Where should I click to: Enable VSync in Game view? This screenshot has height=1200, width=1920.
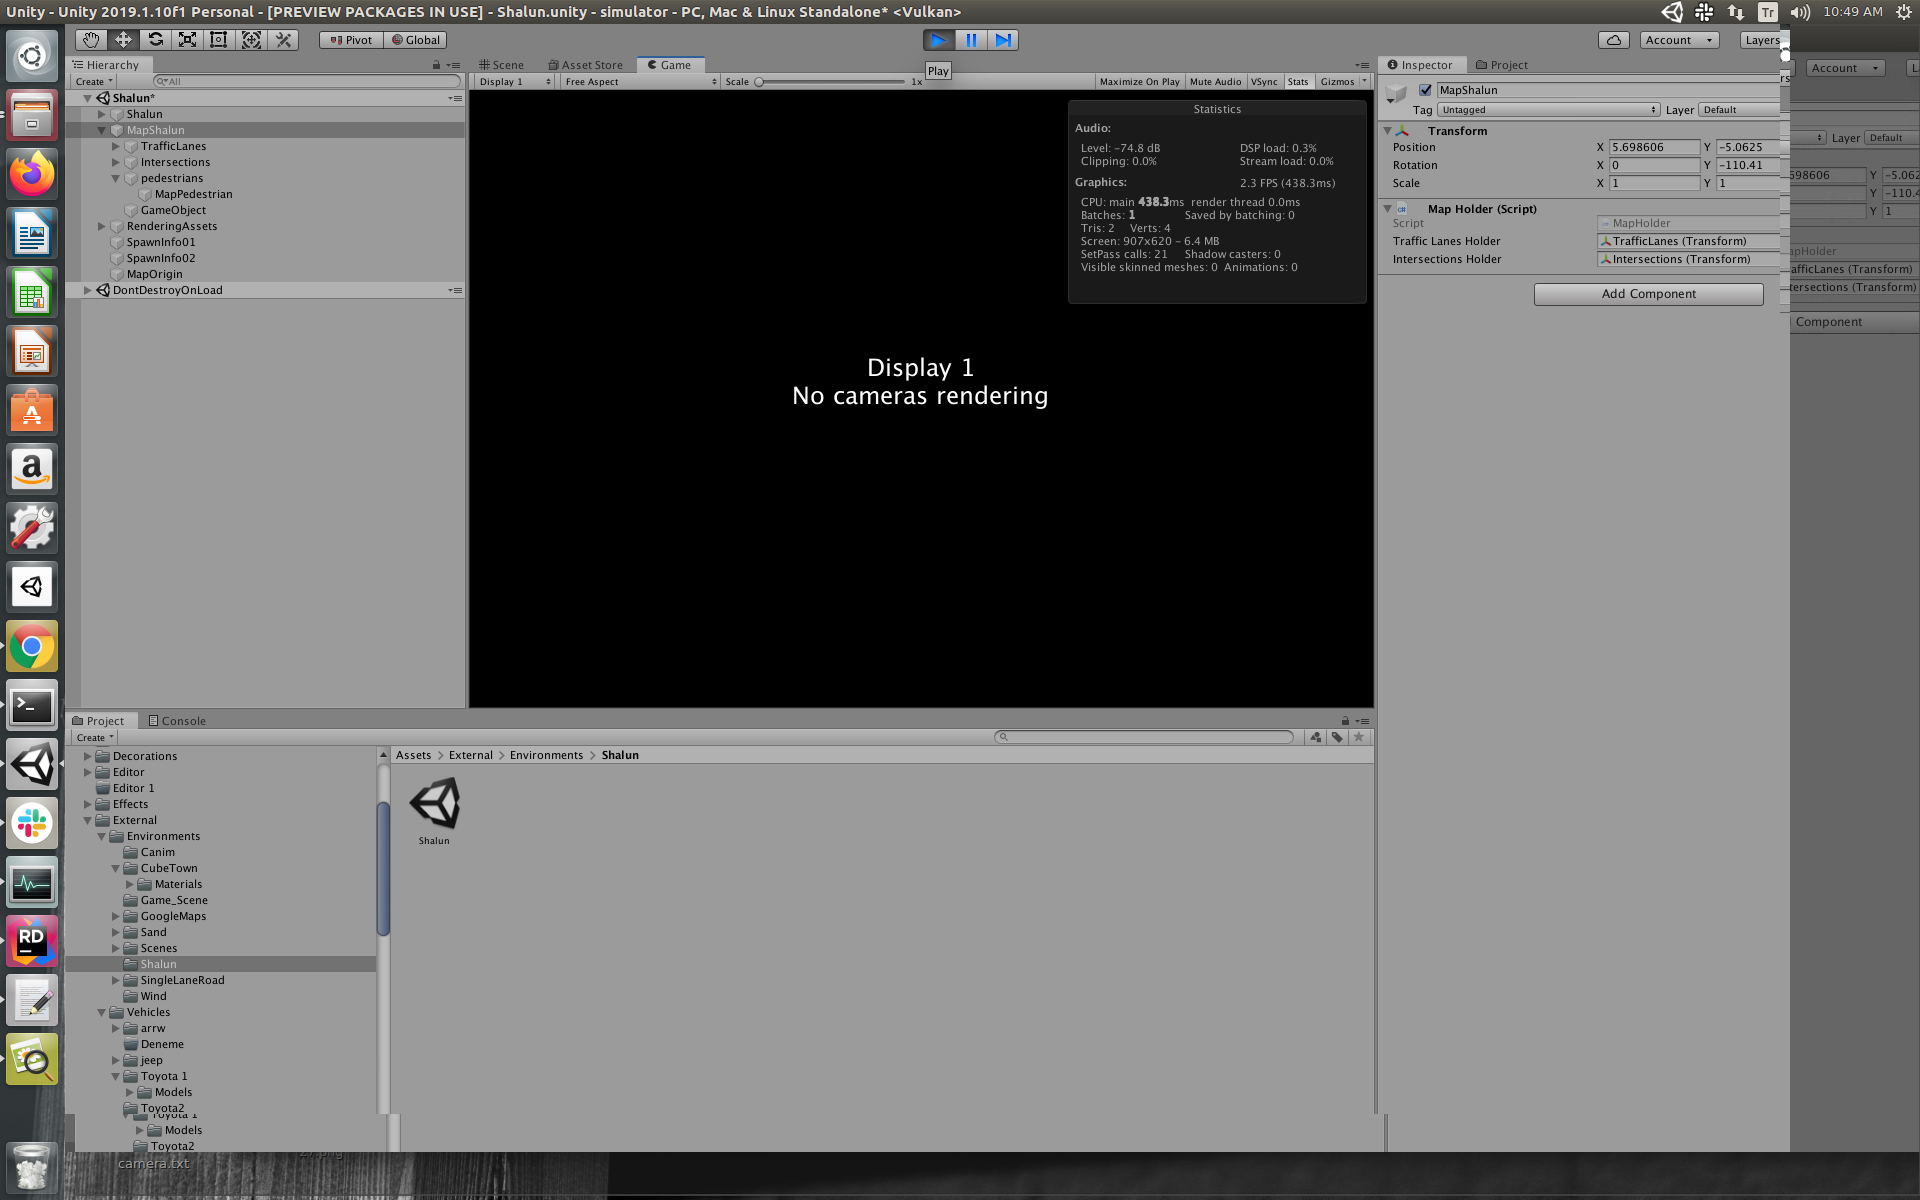tap(1264, 81)
